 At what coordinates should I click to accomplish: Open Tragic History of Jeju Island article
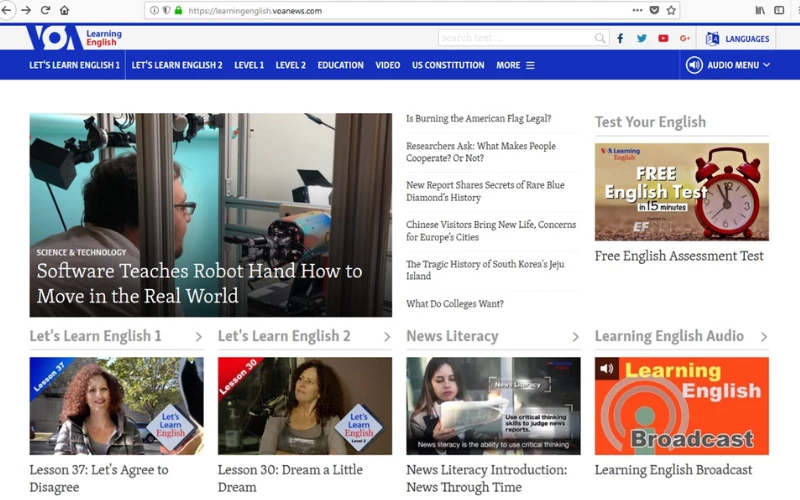point(485,270)
